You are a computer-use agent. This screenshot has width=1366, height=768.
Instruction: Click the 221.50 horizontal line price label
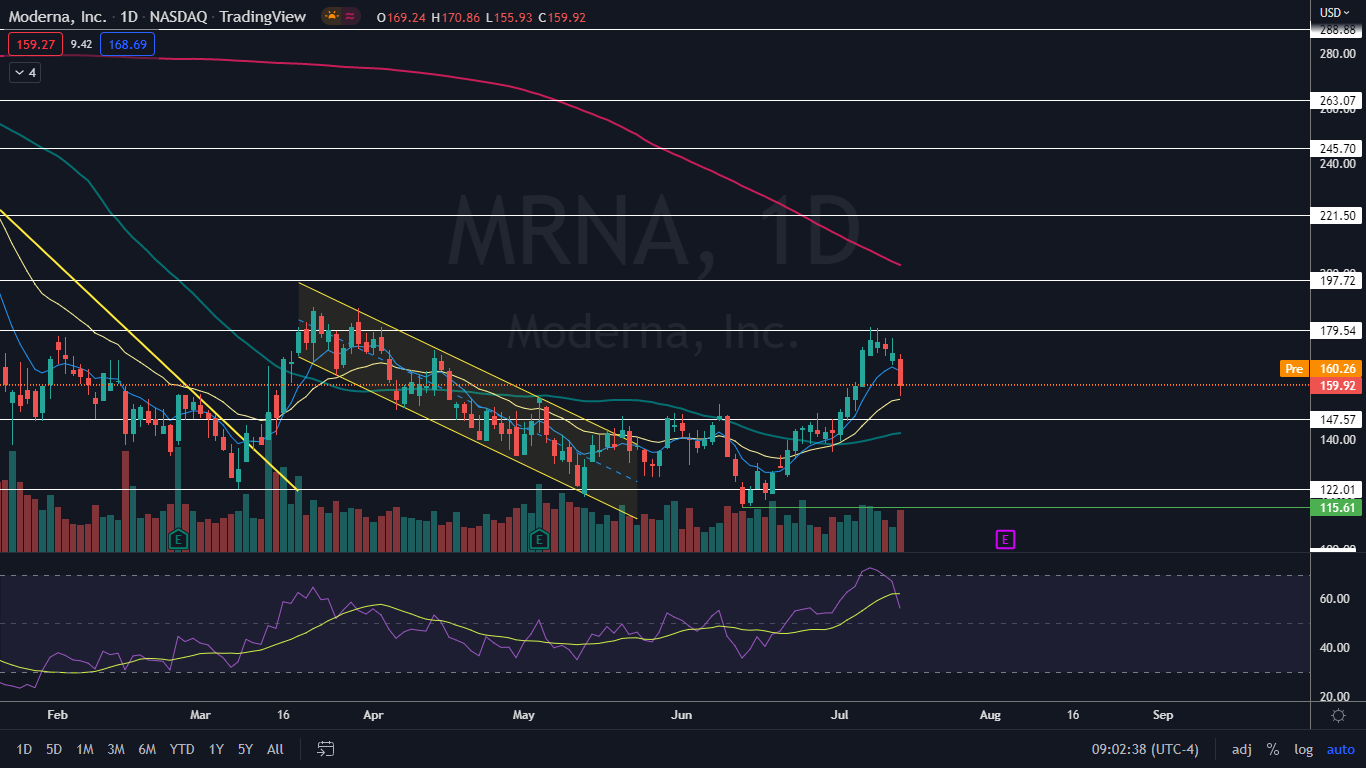click(x=1337, y=216)
